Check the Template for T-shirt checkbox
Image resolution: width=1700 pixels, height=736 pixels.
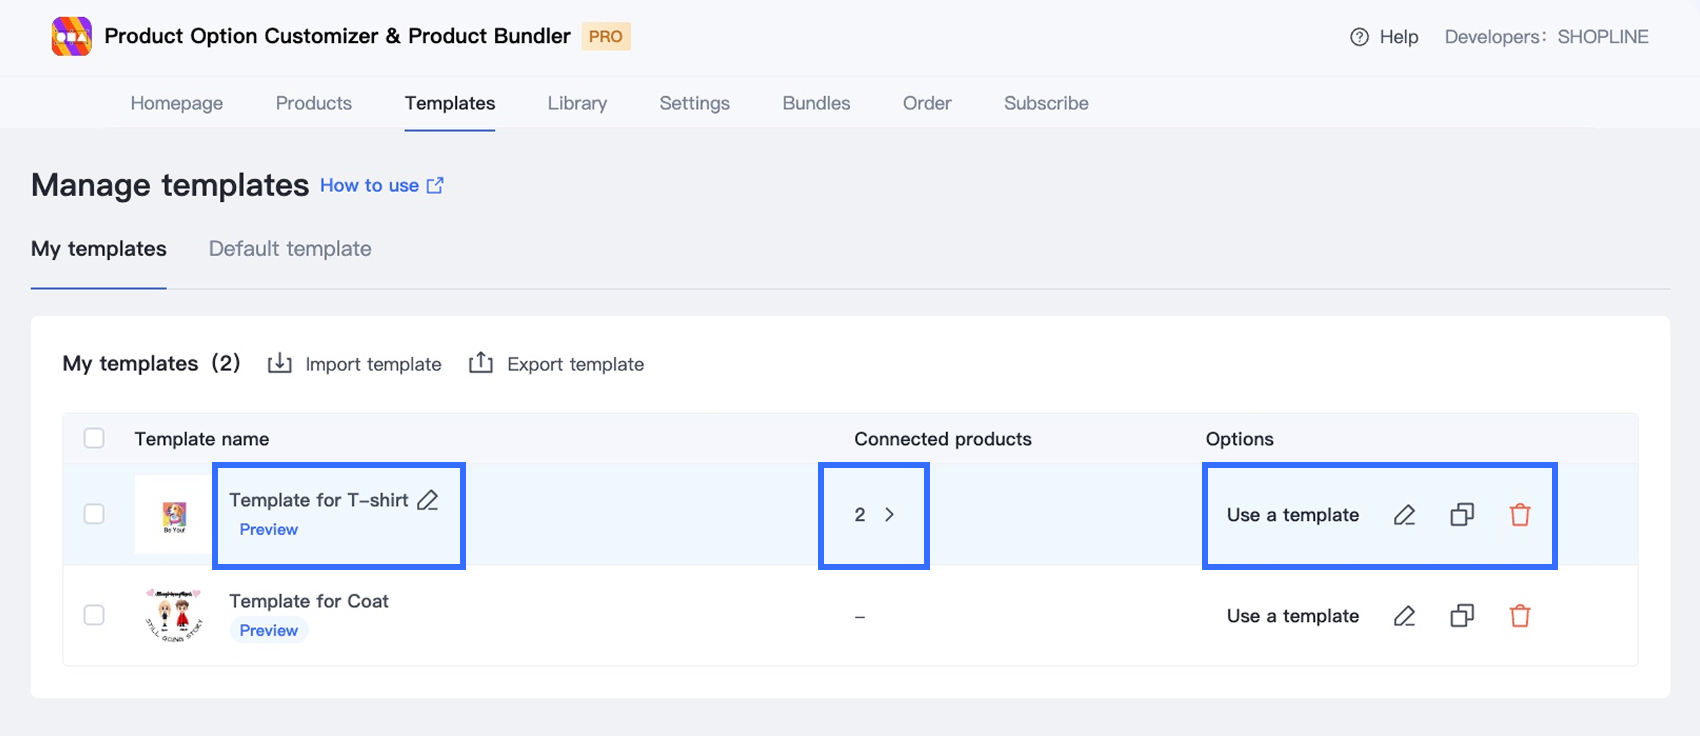pyautogui.click(x=94, y=514)
